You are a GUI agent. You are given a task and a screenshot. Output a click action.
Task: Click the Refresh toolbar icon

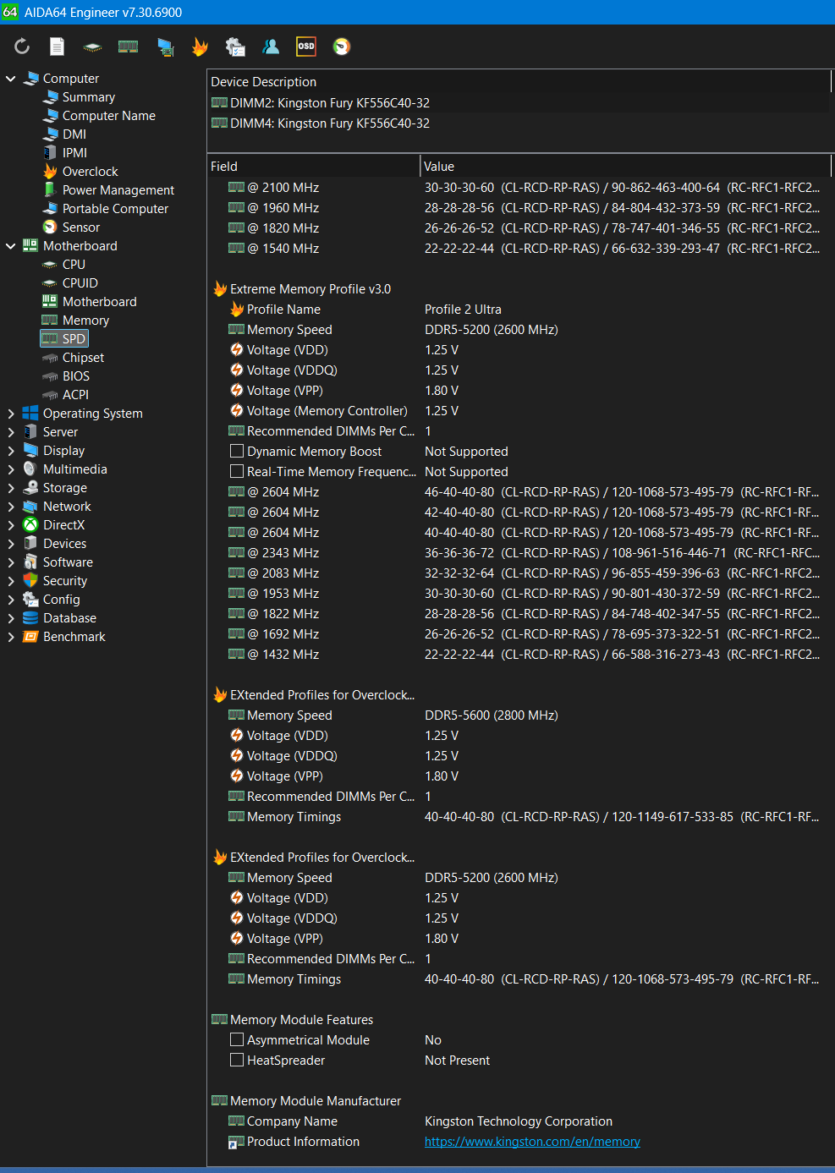tap(22, 46)
